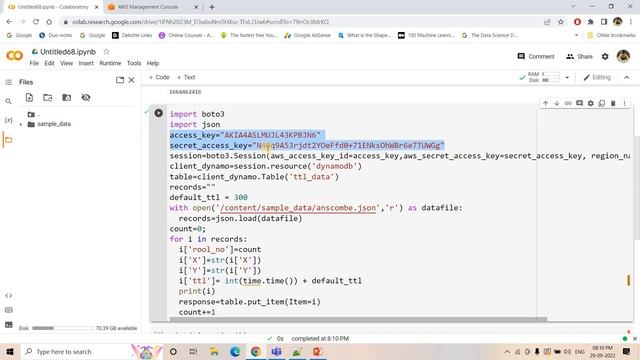The image size is (640, 360).
Task: Open code snippets sidebar icon
Action: tap(9, 296)
